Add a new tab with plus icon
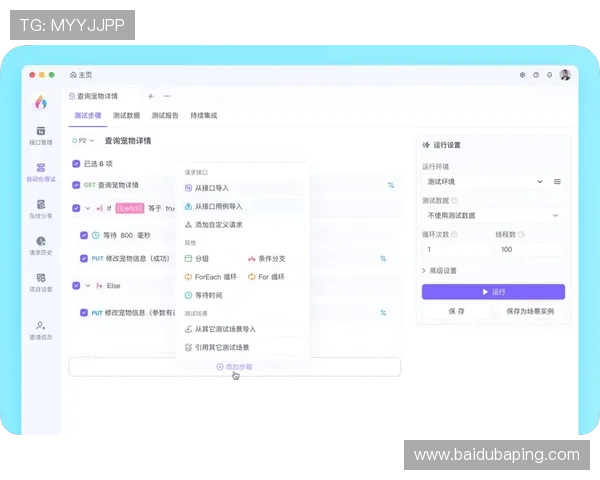This screenshot has width=600, height=480. [151, 96]
